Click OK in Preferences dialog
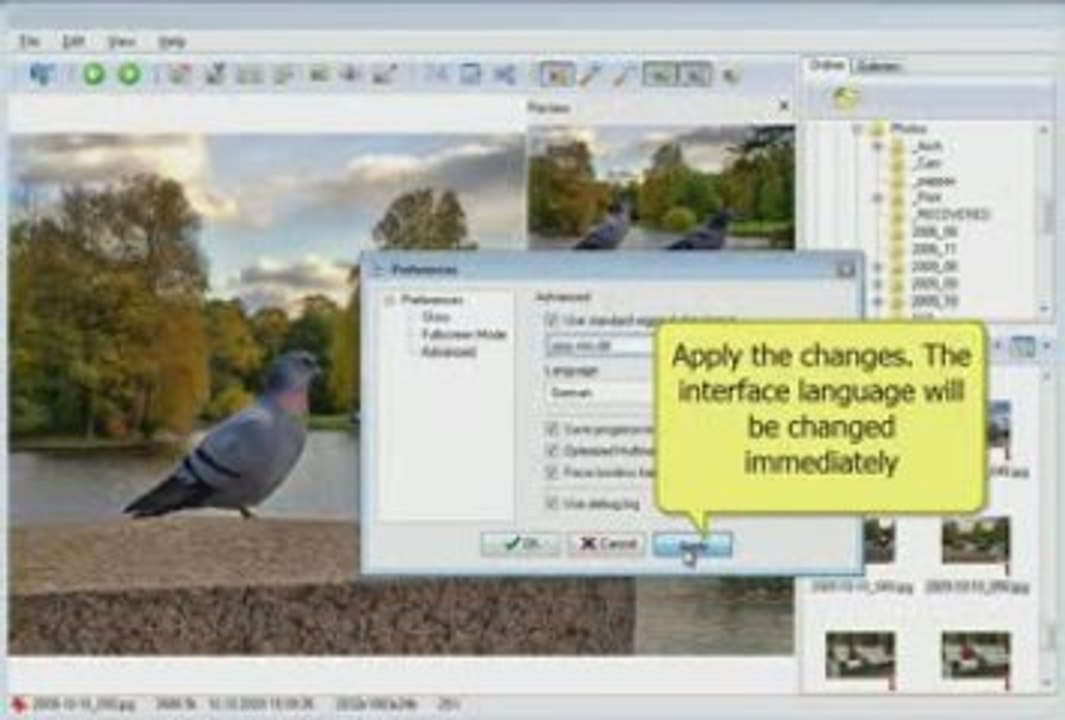The width and height of the screenshot is (1065, 720). click(521, 543)
